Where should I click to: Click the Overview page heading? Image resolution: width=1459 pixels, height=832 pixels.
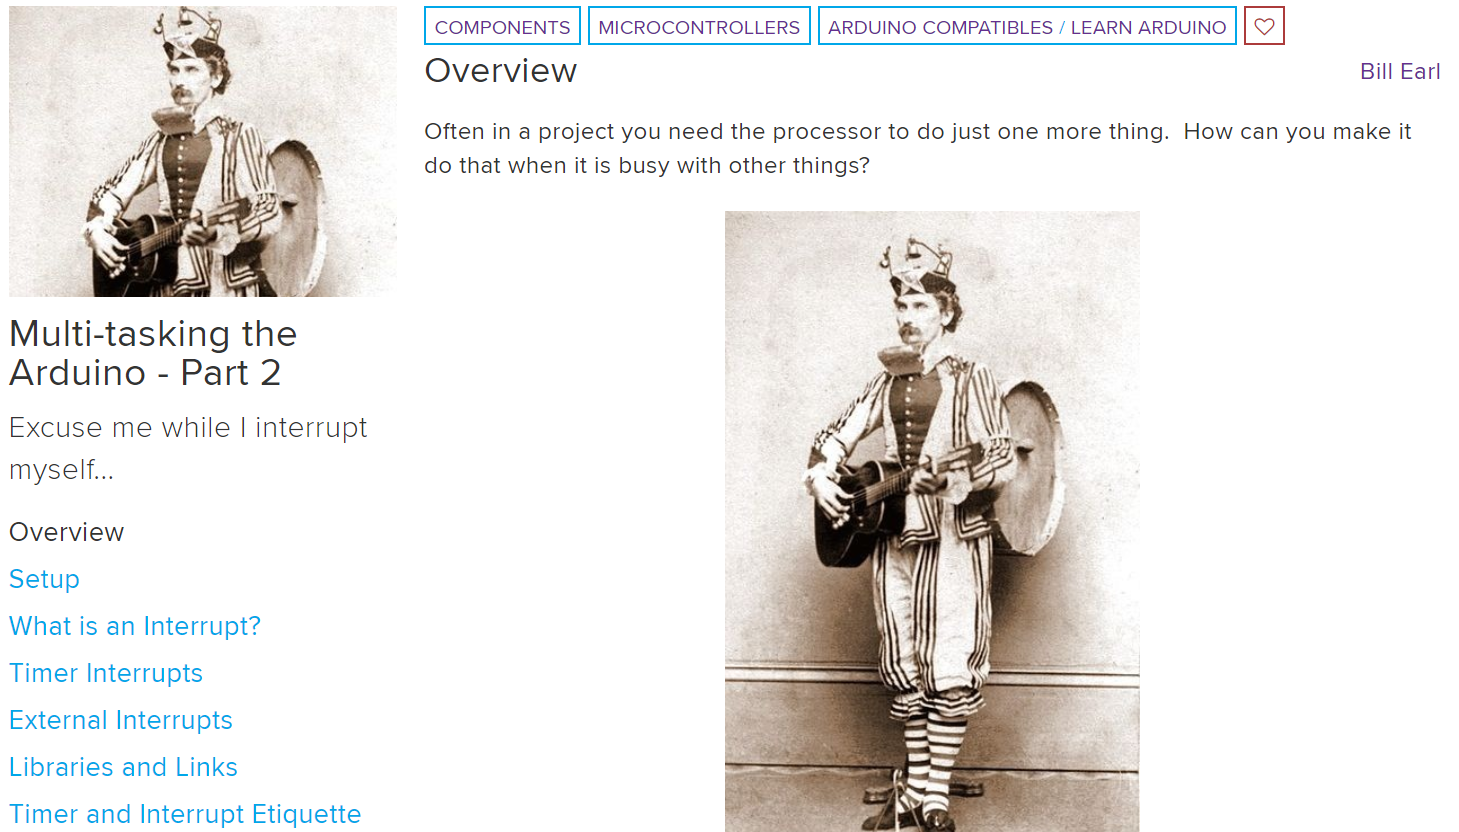pyautogui.click(x=501, y=71)
